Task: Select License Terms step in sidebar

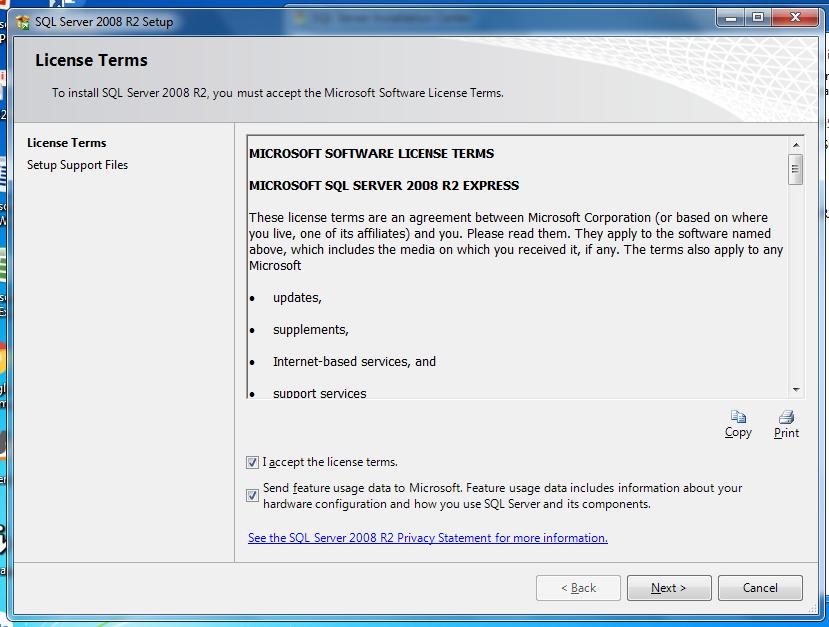Action: tap(67, 143)
